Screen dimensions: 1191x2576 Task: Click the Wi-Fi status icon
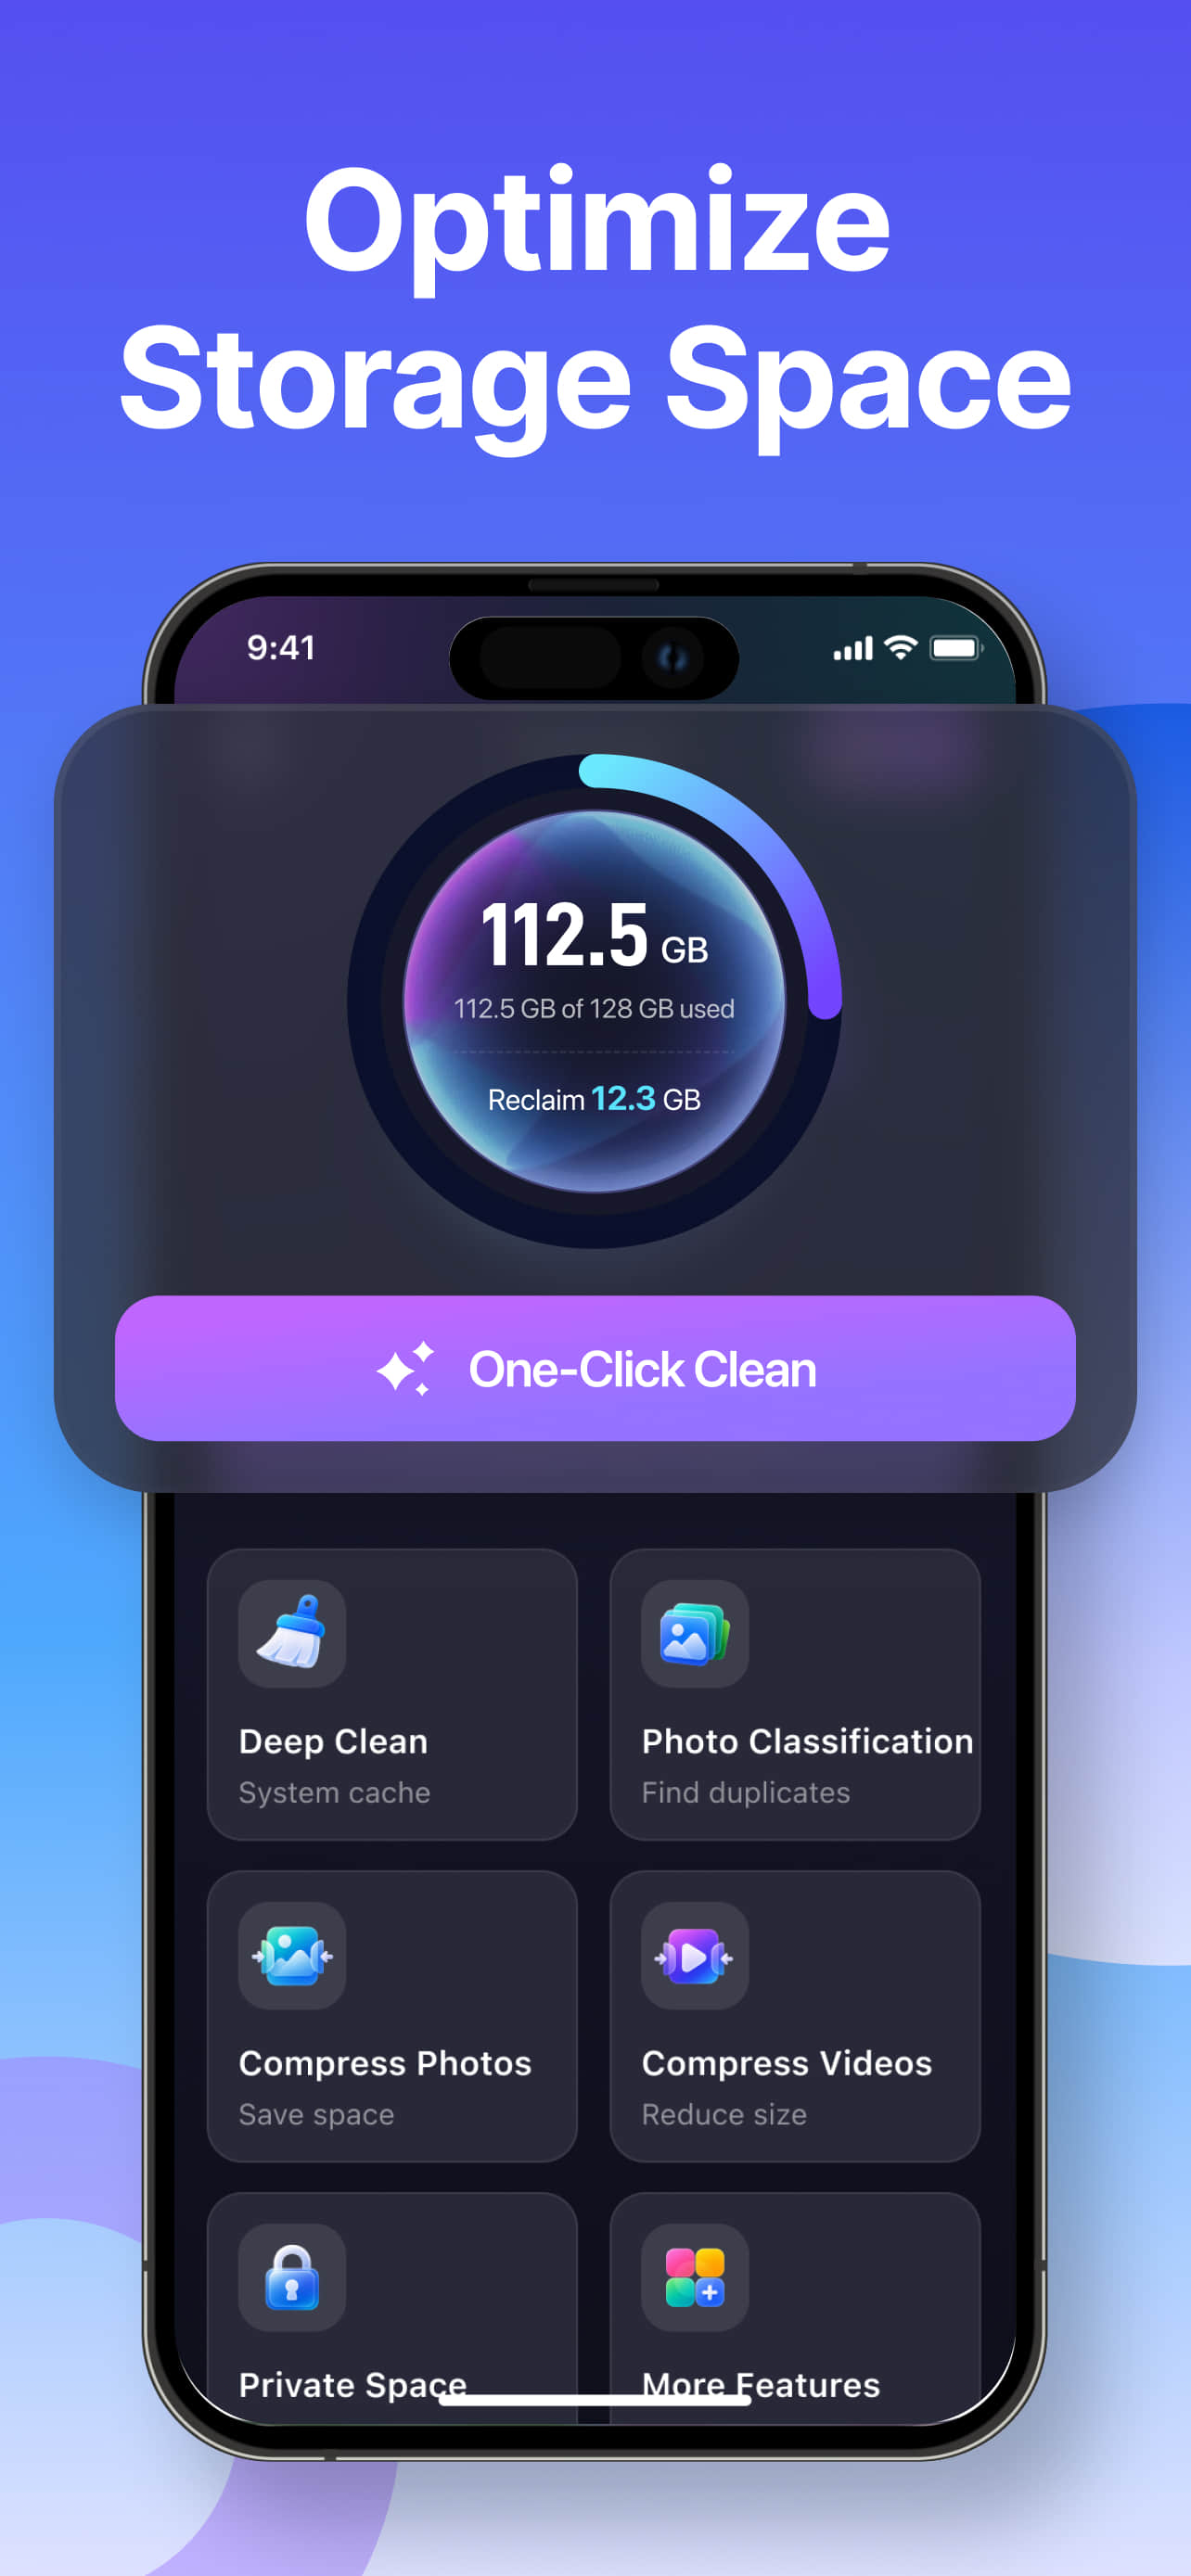click(901, 648)
